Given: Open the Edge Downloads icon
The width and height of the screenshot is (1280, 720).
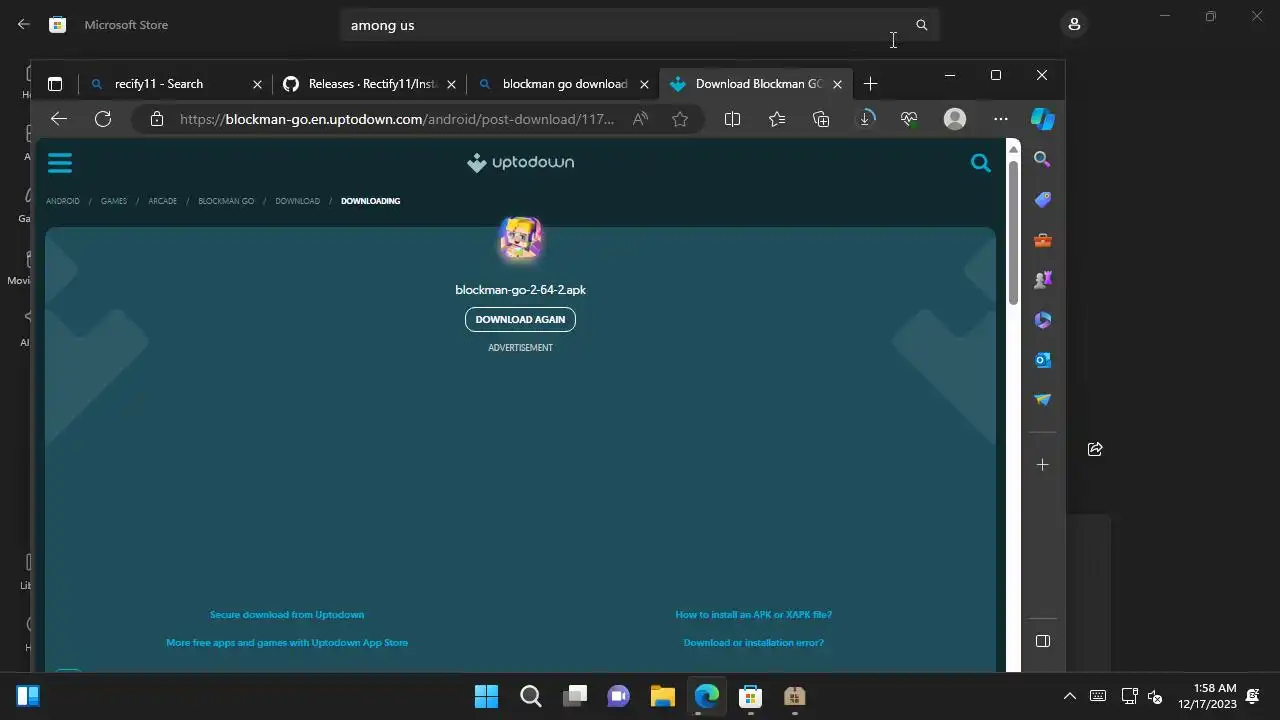Looking at the screenshot, I should coord(866,119).
